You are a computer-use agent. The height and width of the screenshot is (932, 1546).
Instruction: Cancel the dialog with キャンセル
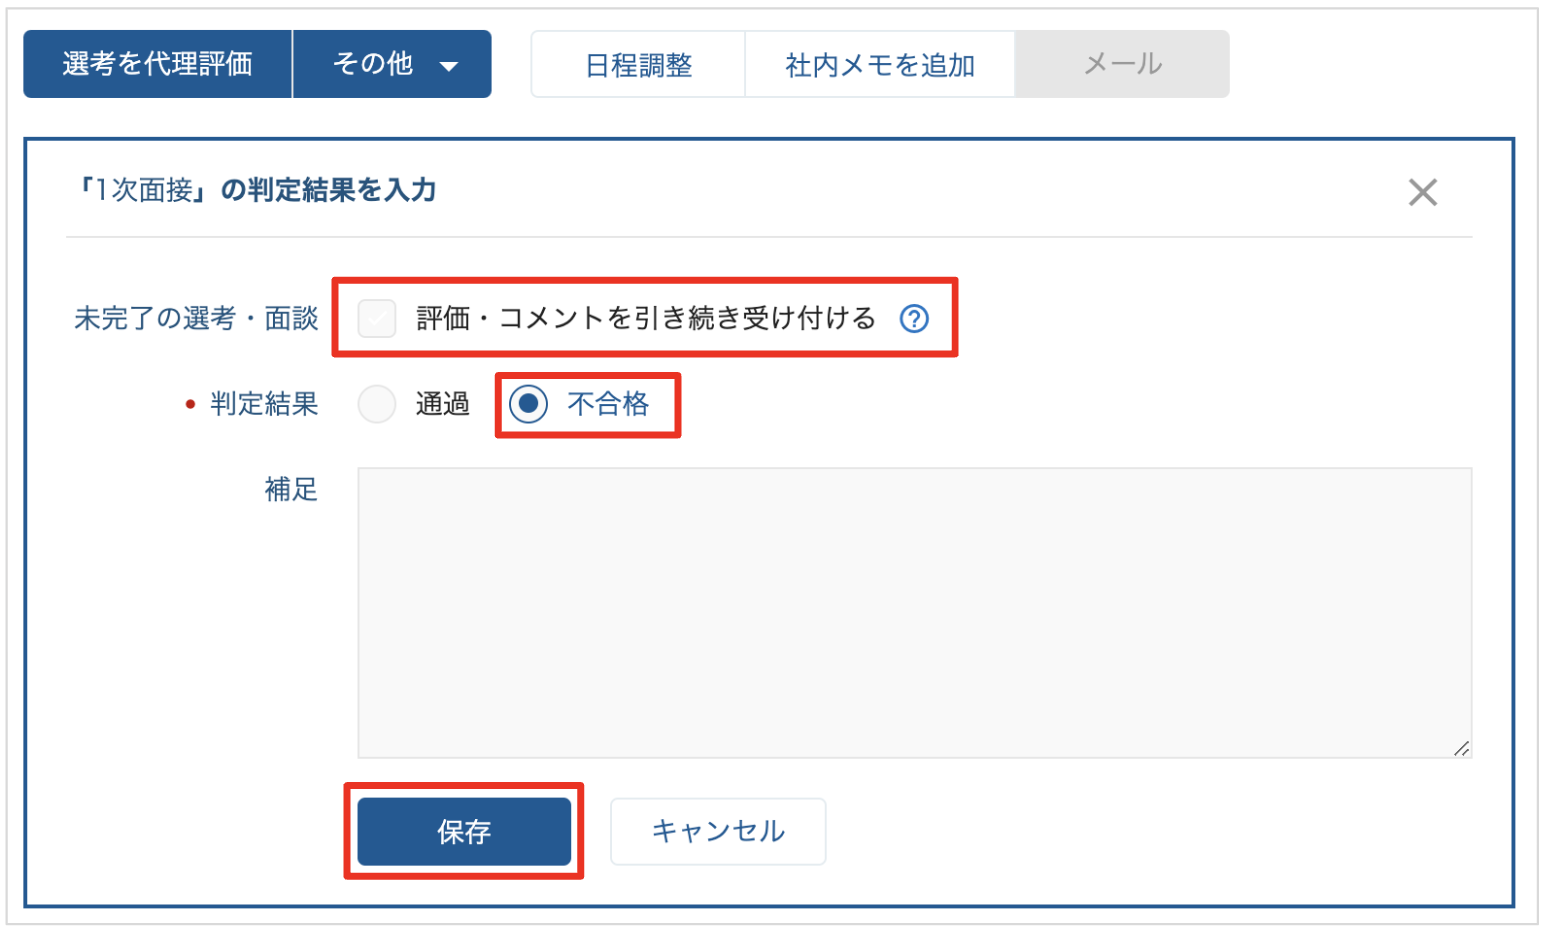coord(718,831)
